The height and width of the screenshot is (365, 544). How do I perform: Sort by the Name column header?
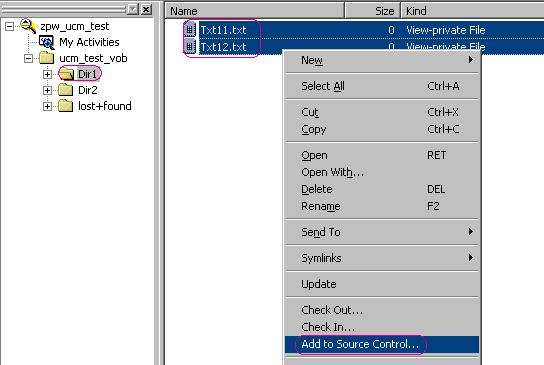(255, 11)
